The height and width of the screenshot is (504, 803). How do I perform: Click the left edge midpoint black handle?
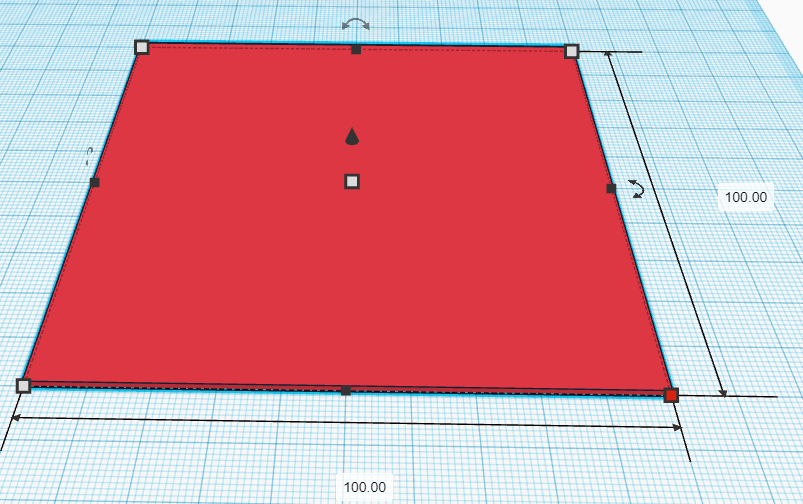pos(95,182)
